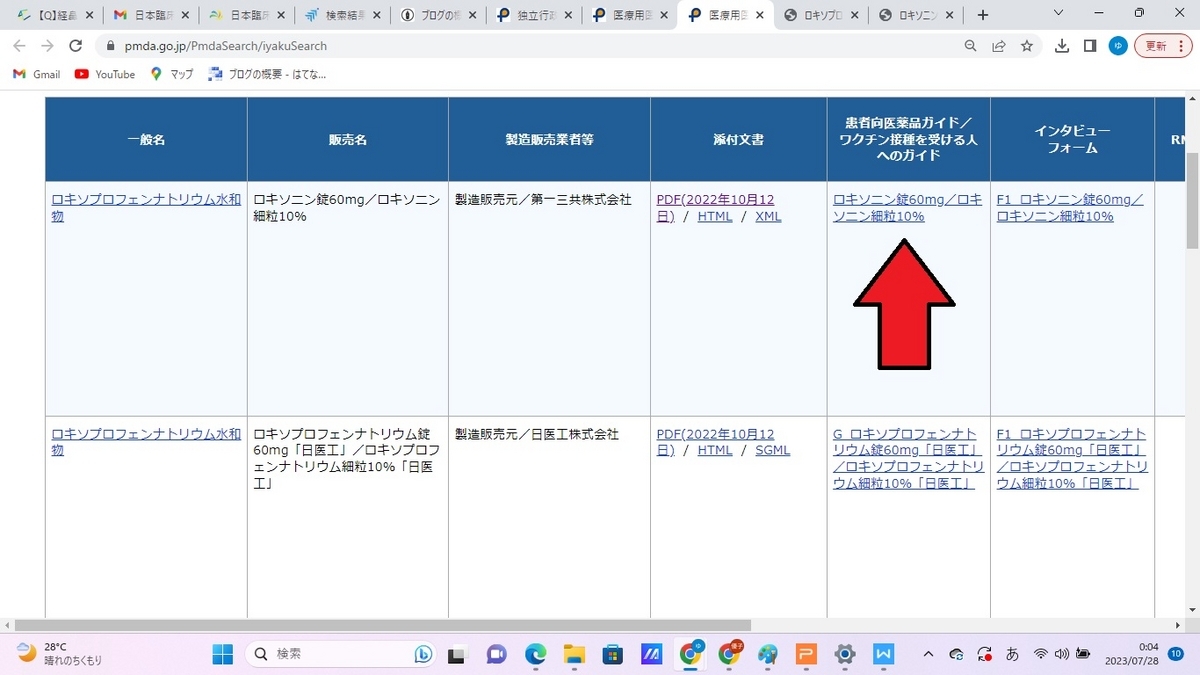Click the 販売名 column header
The height and width of the screenshot is (675, 1200).
pyautogui.click(x=348, y=139)
